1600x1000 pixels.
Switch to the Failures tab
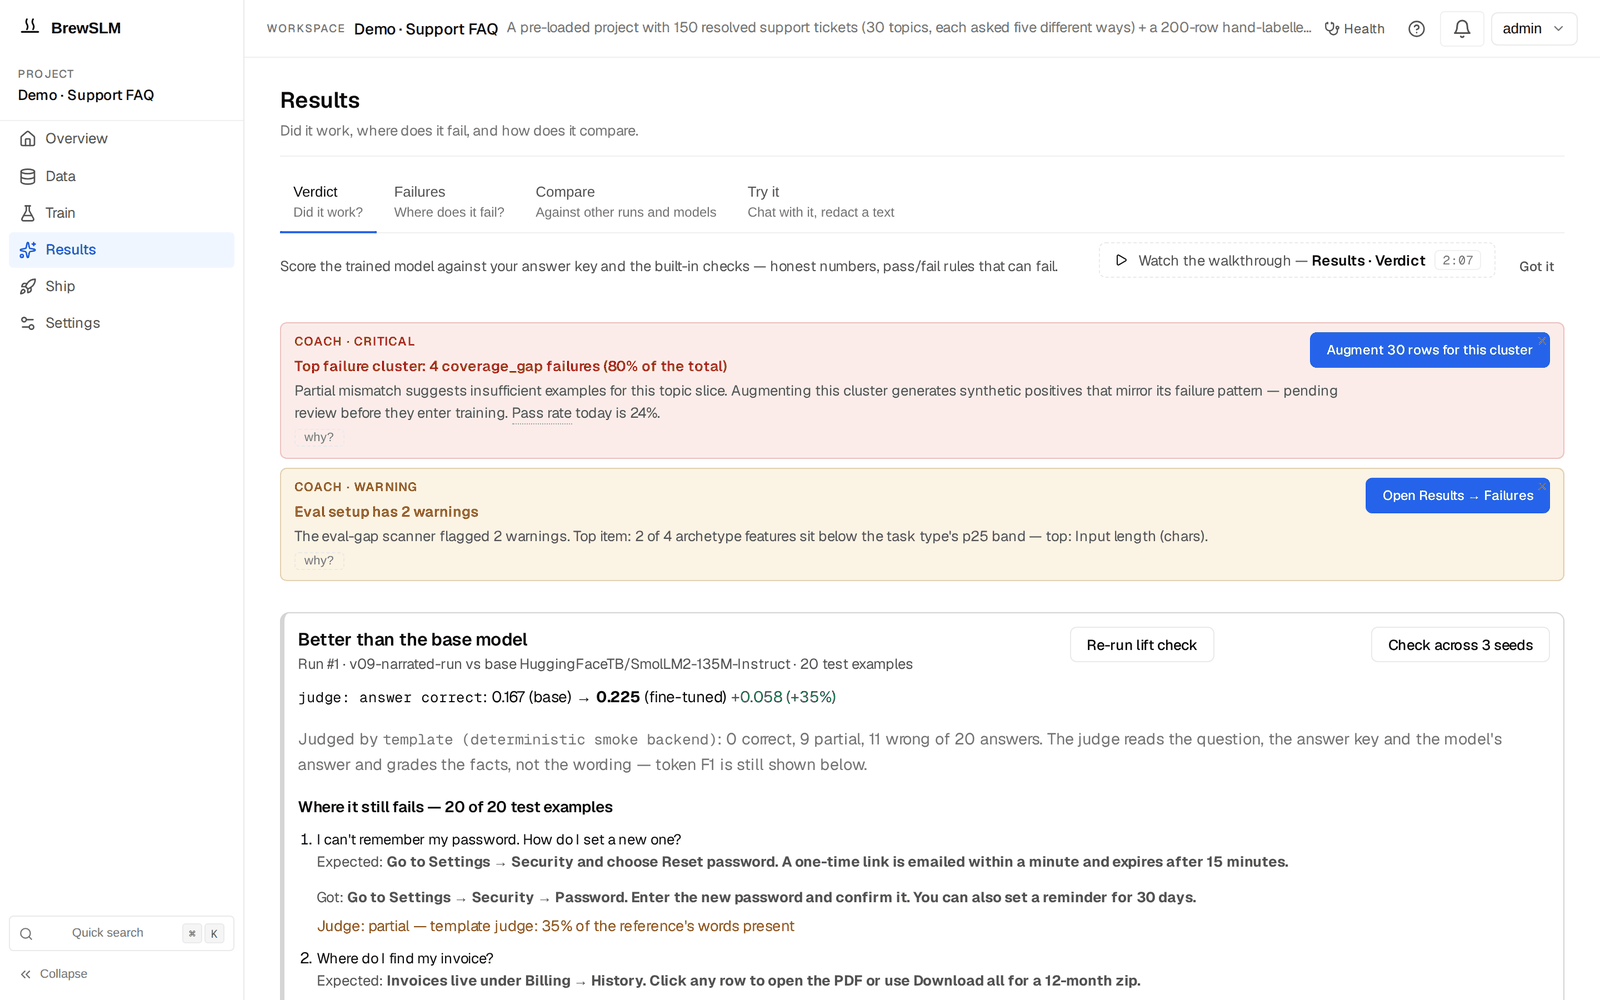[449, 201]
